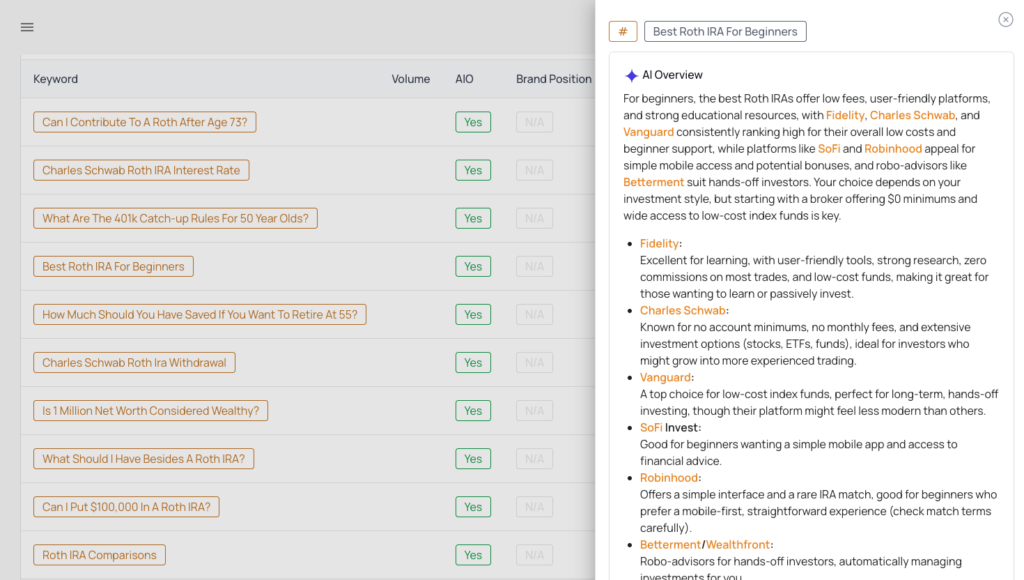Click the AI Overview sparkle icon
The image size is (1024, 580).
pyautogui.click(x=631, y=76)
